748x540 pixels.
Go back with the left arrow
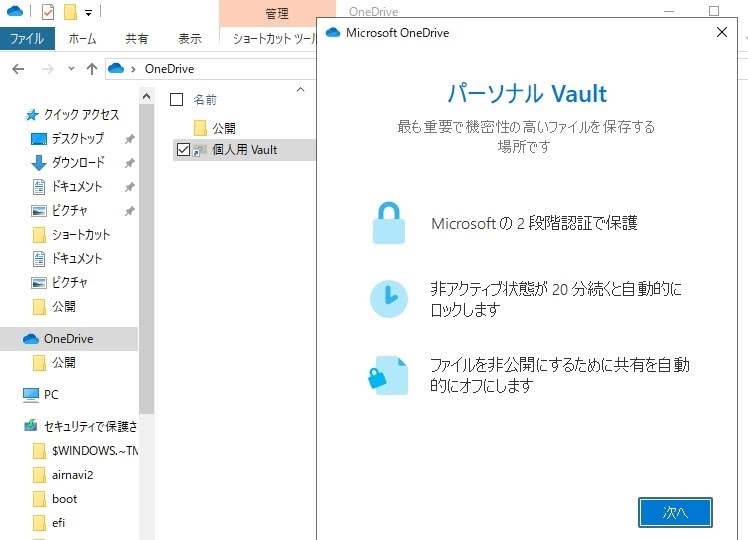(x=18, y=69)
